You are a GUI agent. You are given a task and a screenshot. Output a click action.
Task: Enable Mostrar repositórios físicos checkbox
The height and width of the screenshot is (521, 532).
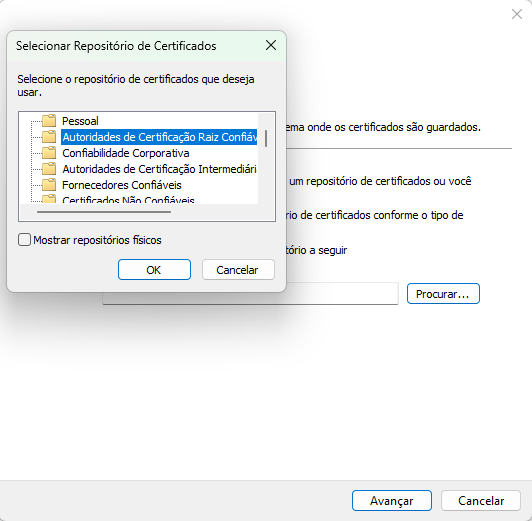pyautogui.click(x=24, y=239)
